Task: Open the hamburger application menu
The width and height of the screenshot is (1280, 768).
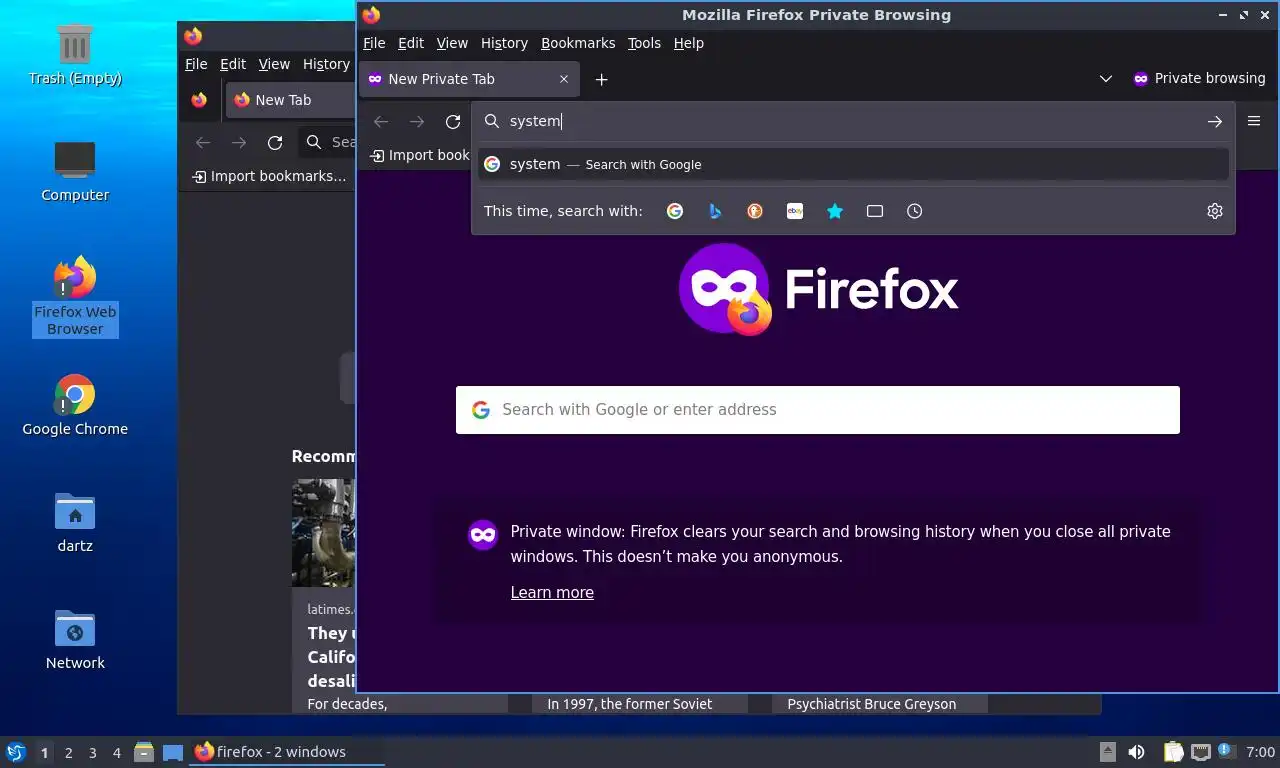Action: (x=1254, y=121)
